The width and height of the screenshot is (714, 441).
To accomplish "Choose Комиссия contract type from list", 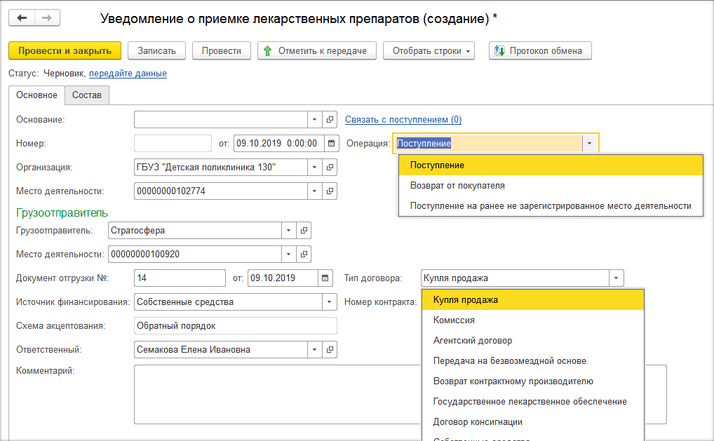I will click(453, 321).
